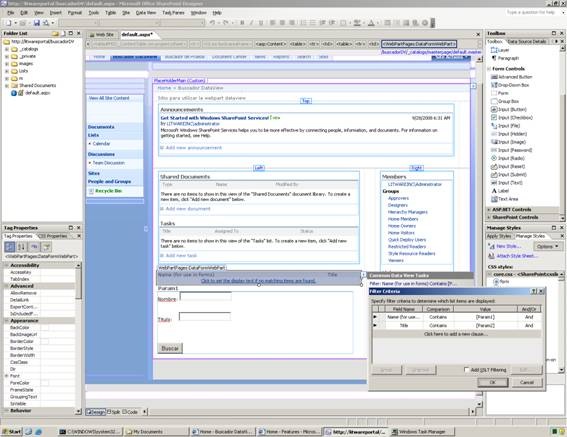This screenshot has width=567, height=437.
Task: Select Input (Button) control in Toolbox
Action: 509,109
